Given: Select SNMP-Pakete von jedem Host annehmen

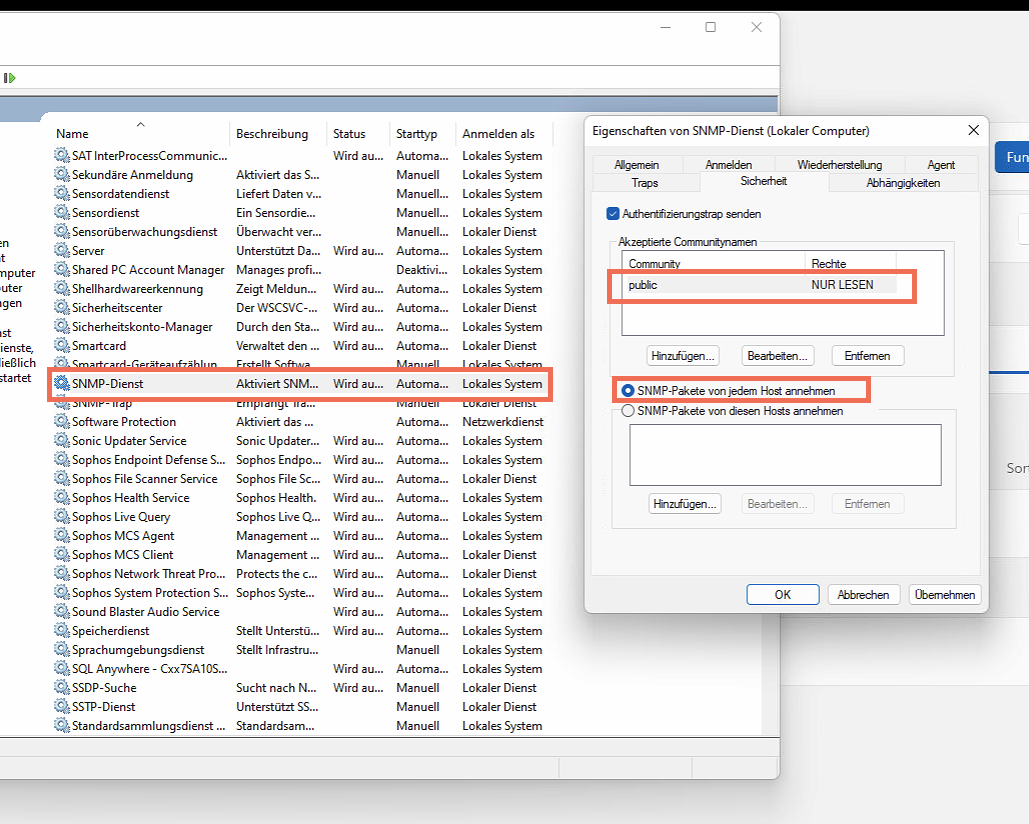Looking at the screenshot, I should click(628, 391).
